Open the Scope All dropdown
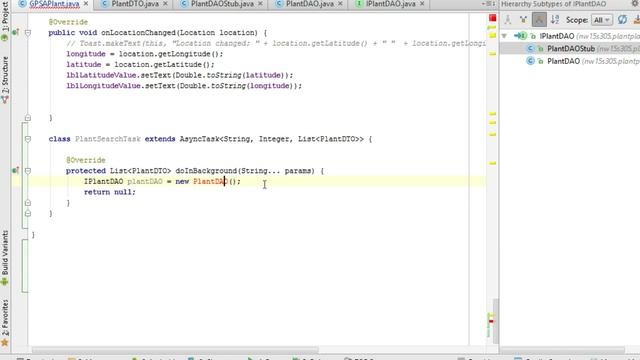640x360 pixels. click(602, 20)
